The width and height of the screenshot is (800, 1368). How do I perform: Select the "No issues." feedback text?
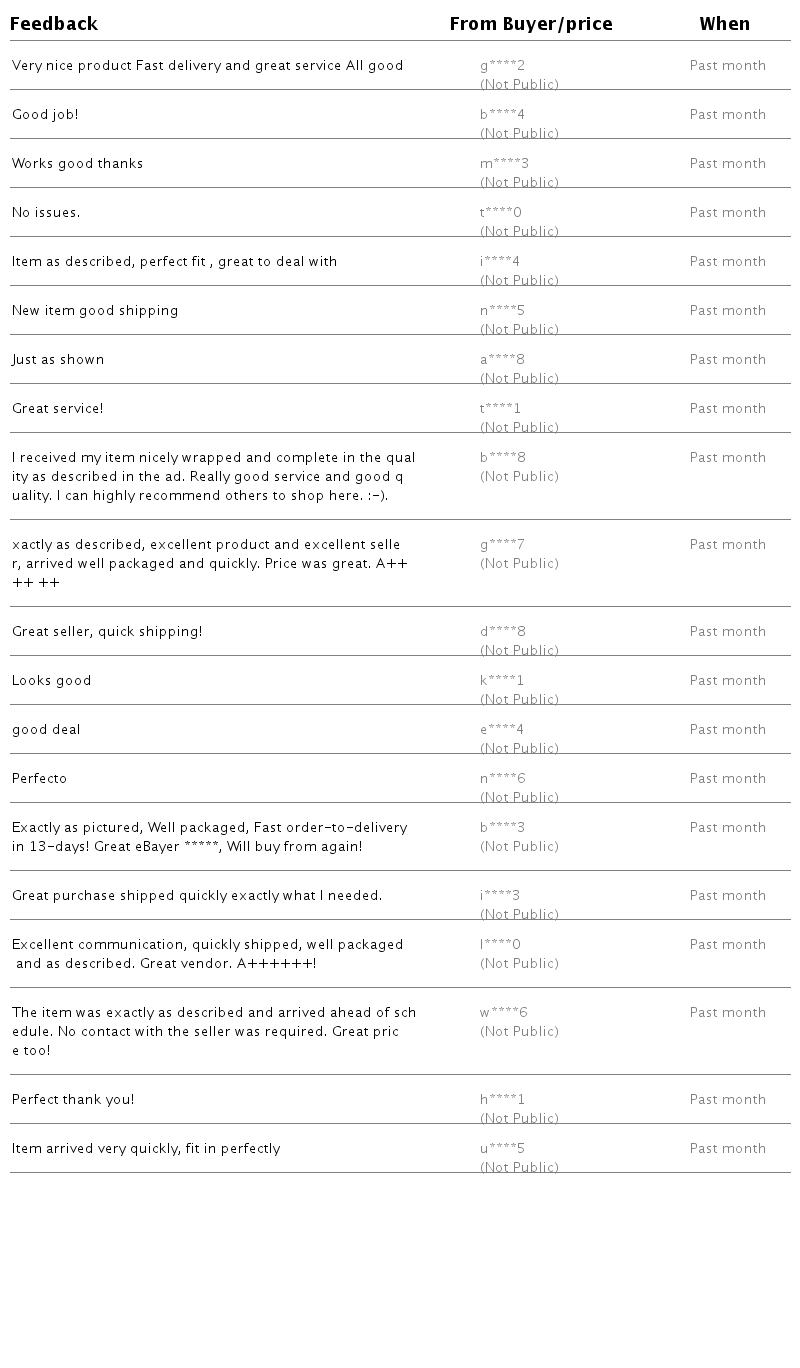(x=46, y=213)
